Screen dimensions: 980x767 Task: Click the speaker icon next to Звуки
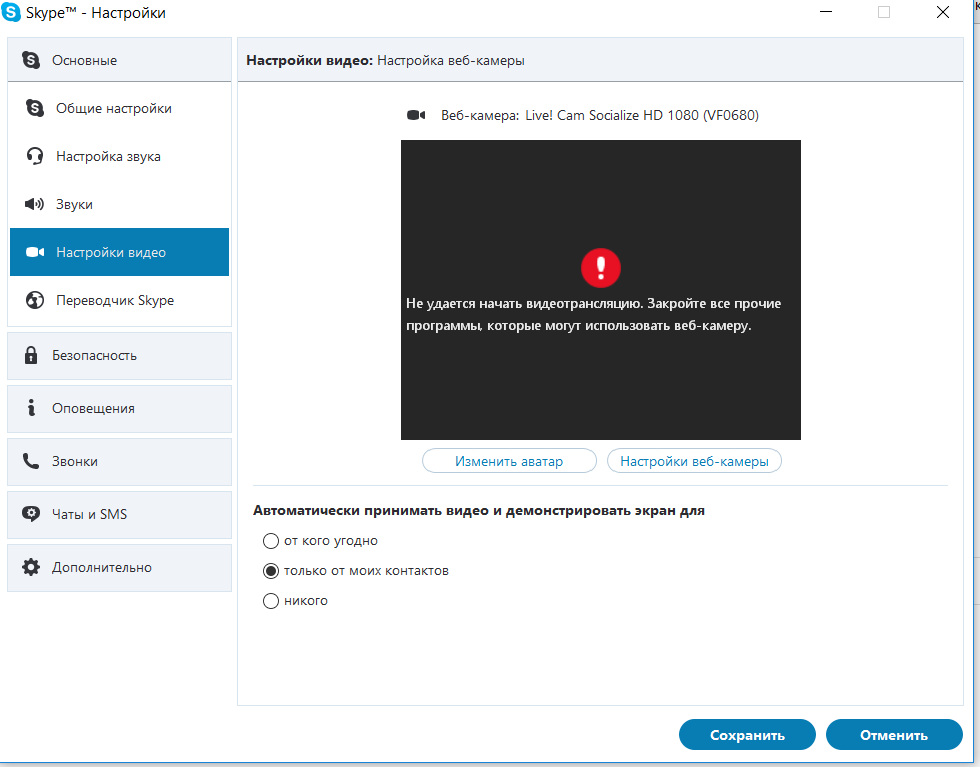[35, 204]
